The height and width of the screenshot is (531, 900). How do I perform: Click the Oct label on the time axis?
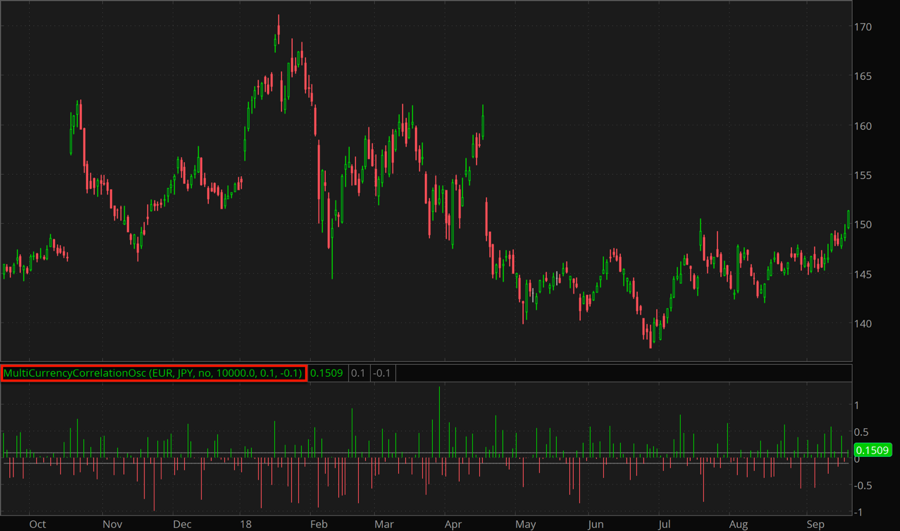tap(38, 523)
